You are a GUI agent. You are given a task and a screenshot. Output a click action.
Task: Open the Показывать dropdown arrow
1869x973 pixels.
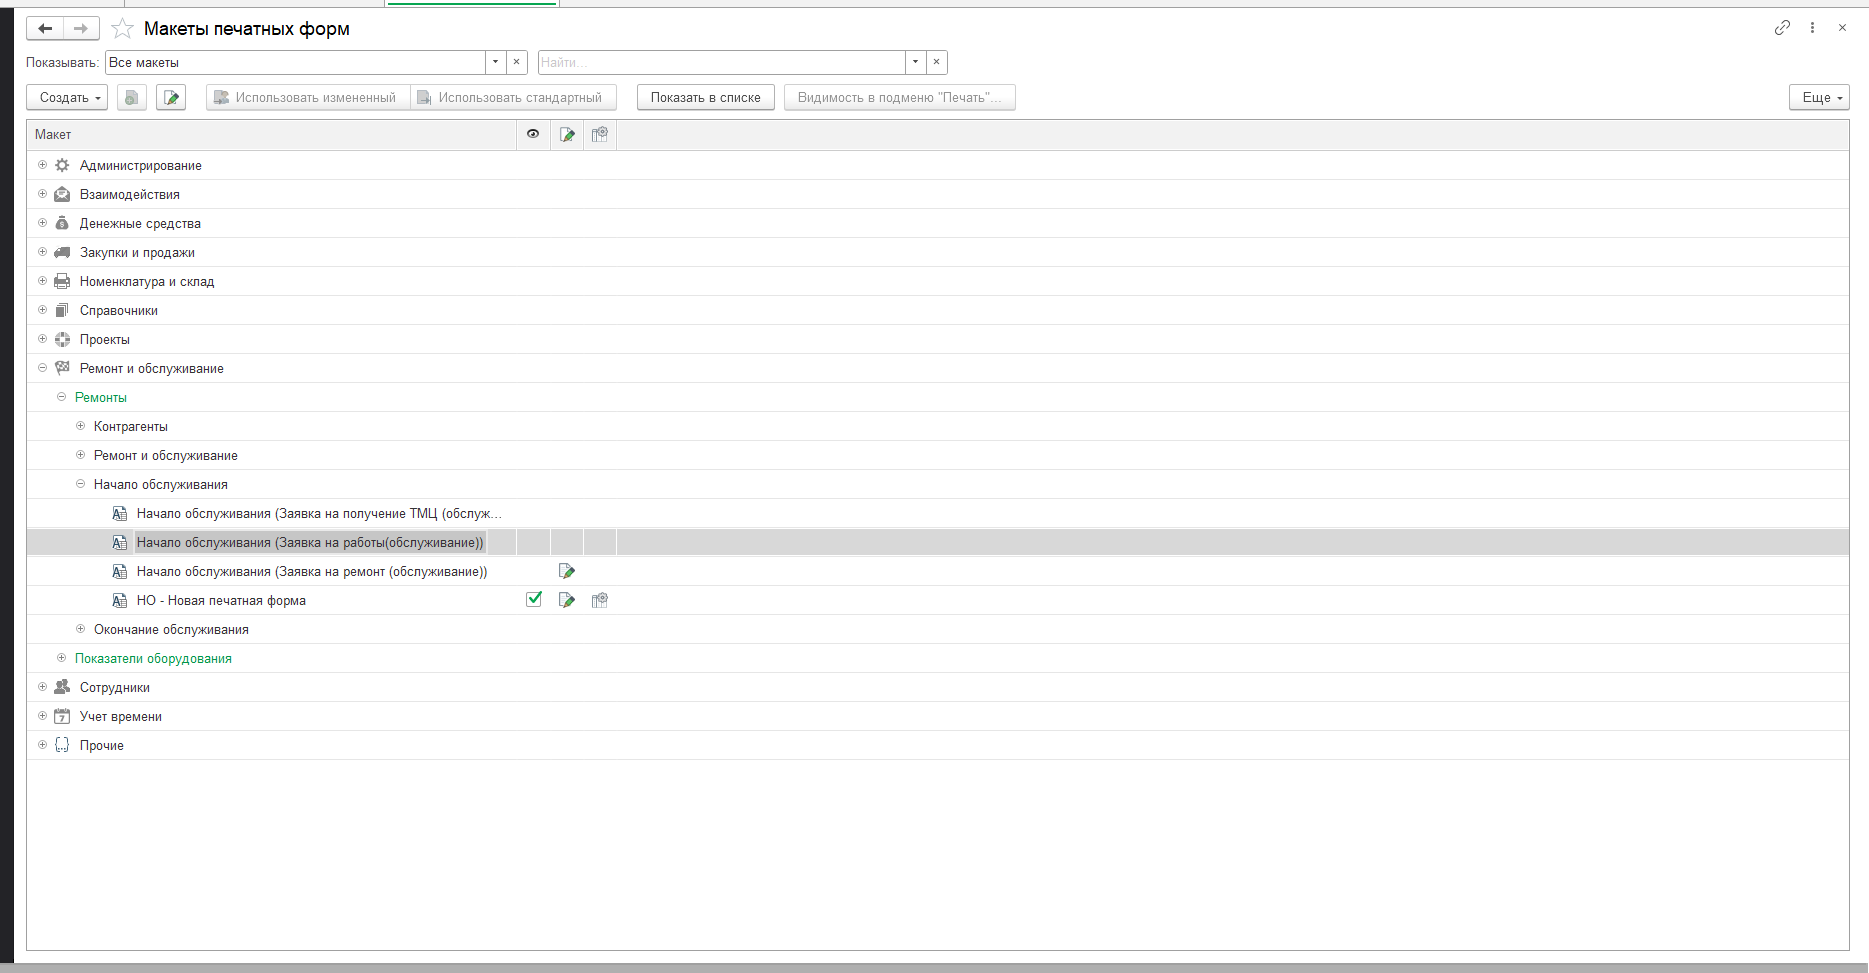[495, 62]
